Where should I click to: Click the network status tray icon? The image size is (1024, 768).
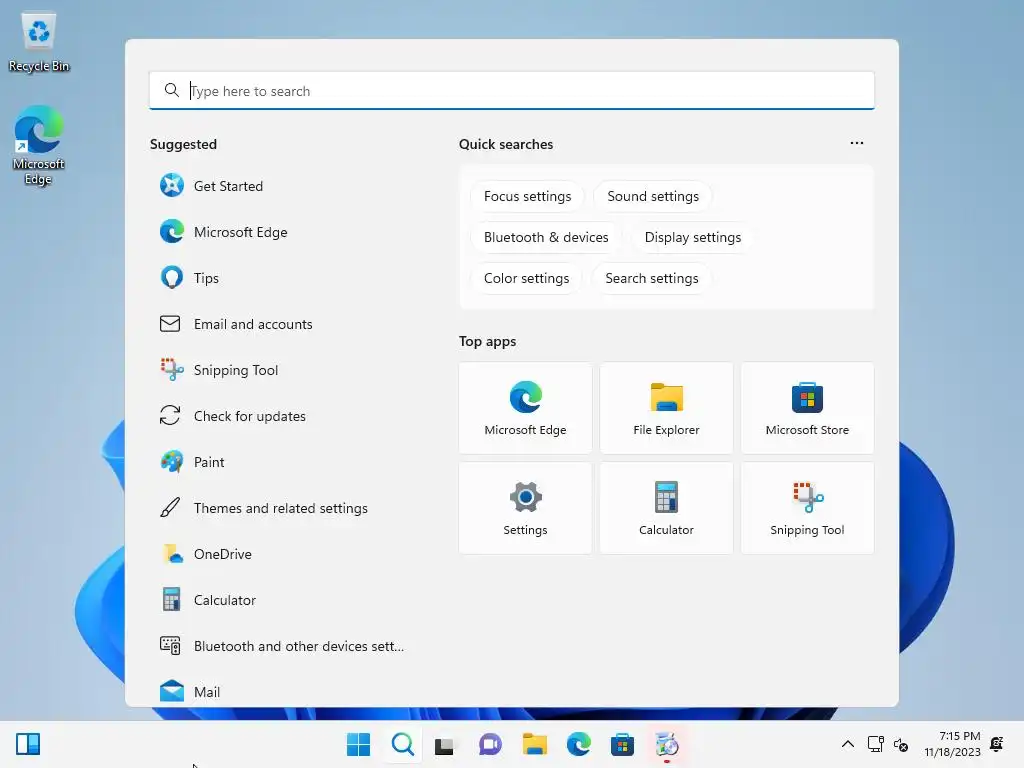875,744
